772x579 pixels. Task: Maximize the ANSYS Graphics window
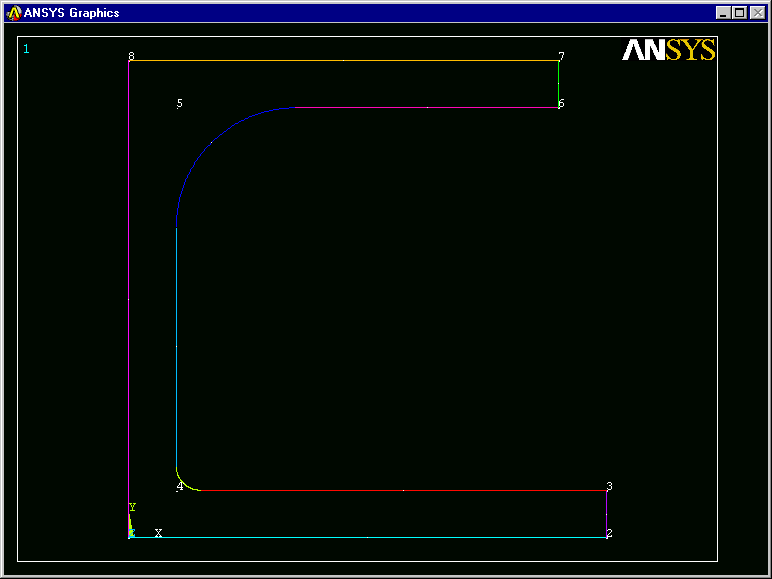click(x=740, y=13)
